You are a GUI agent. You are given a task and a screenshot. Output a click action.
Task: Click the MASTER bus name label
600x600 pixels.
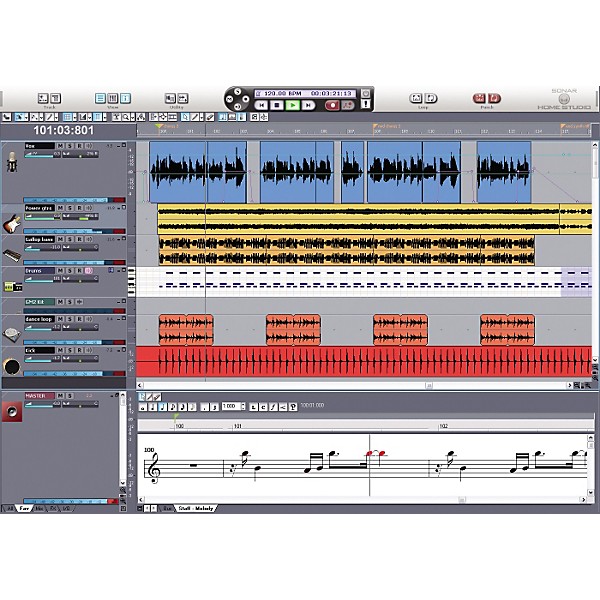40,396
